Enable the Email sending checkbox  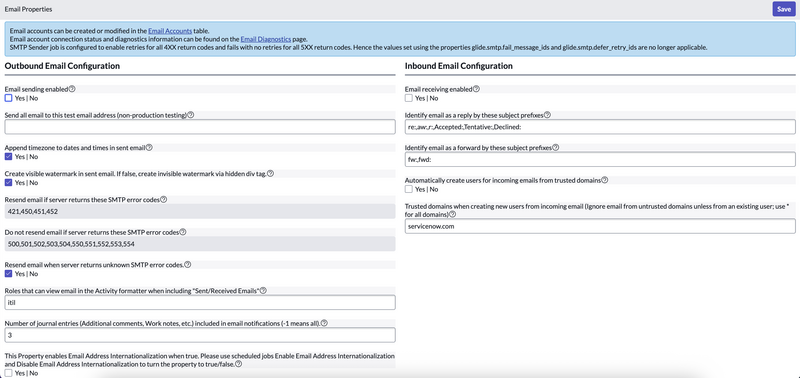point(8,98)
